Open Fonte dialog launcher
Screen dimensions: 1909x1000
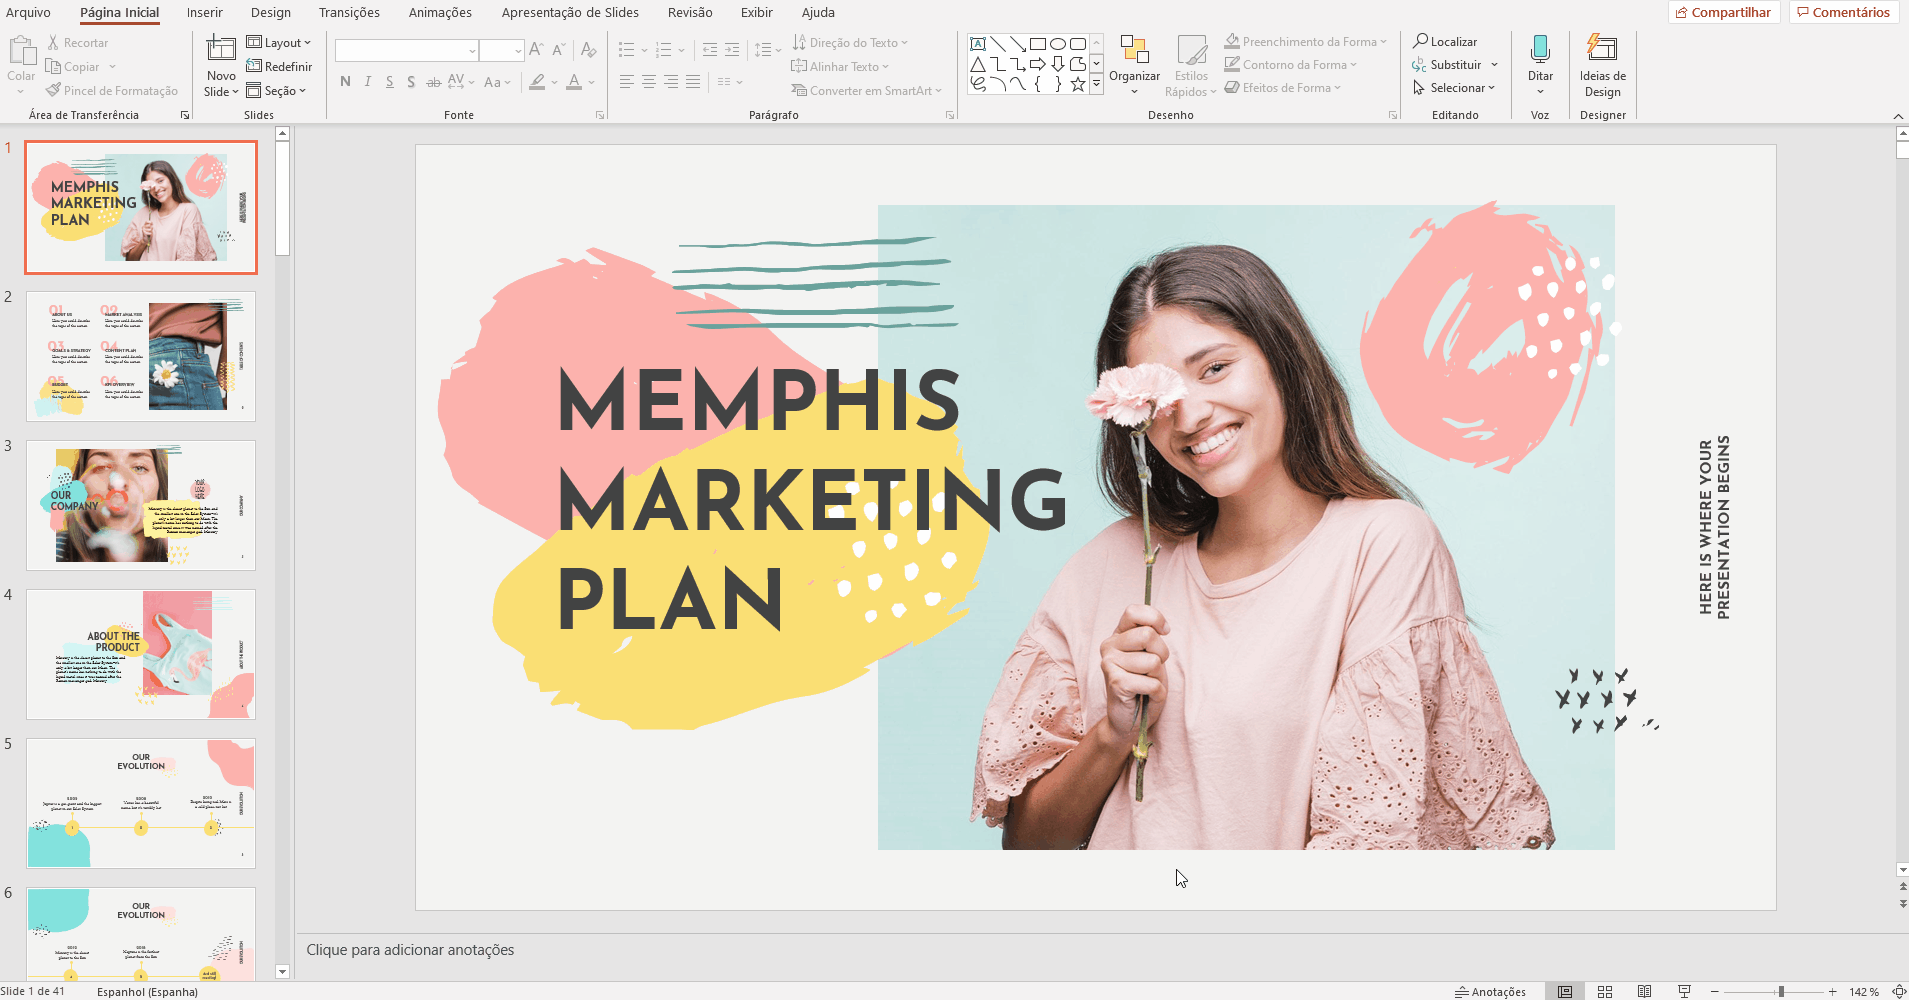click(600, 115)
